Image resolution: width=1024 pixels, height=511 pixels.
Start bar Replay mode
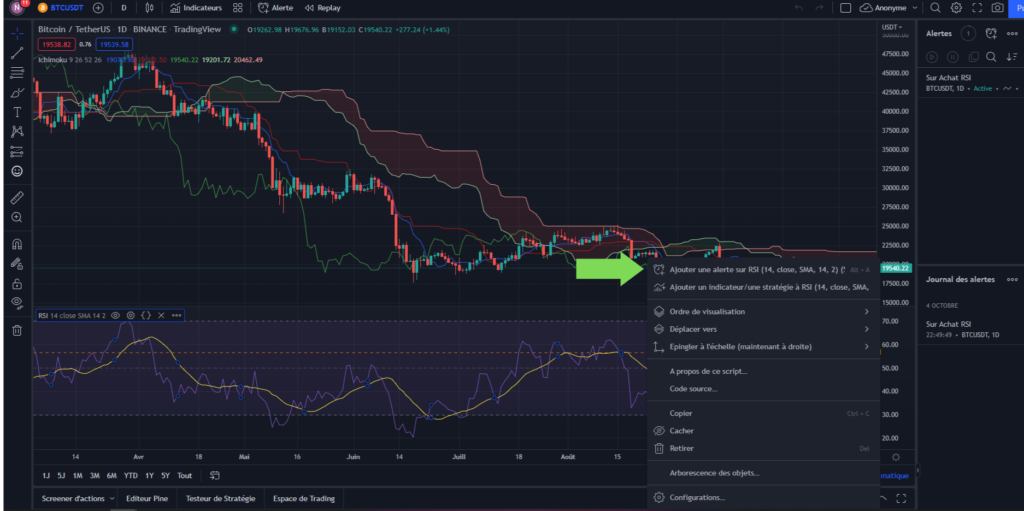coord(323,8)
